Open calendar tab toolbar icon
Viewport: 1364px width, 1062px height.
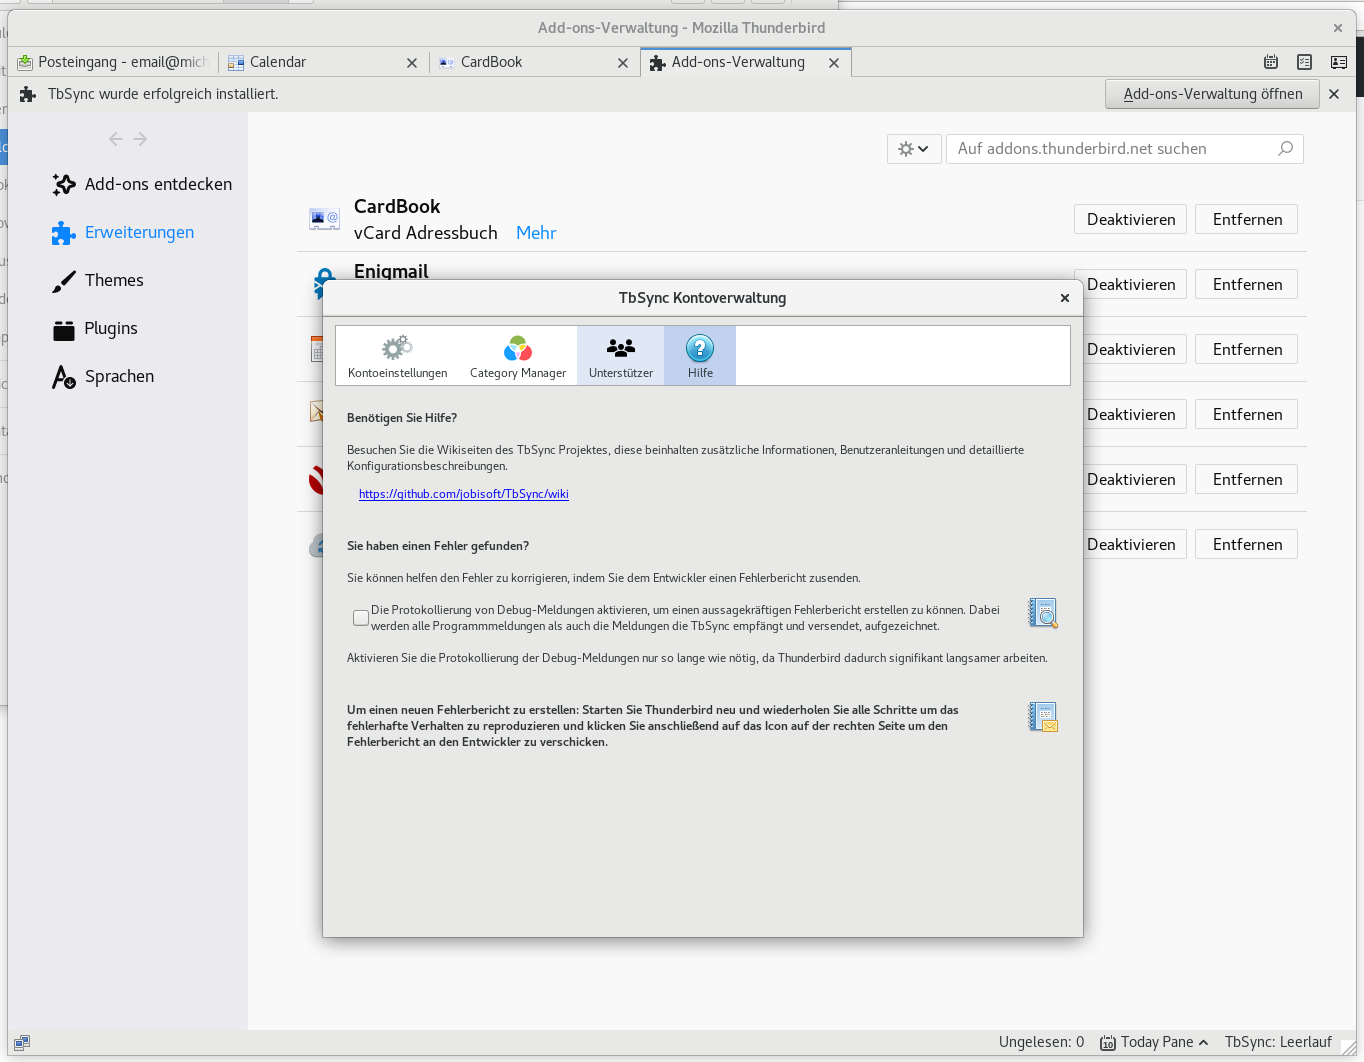pos(1271,62)
